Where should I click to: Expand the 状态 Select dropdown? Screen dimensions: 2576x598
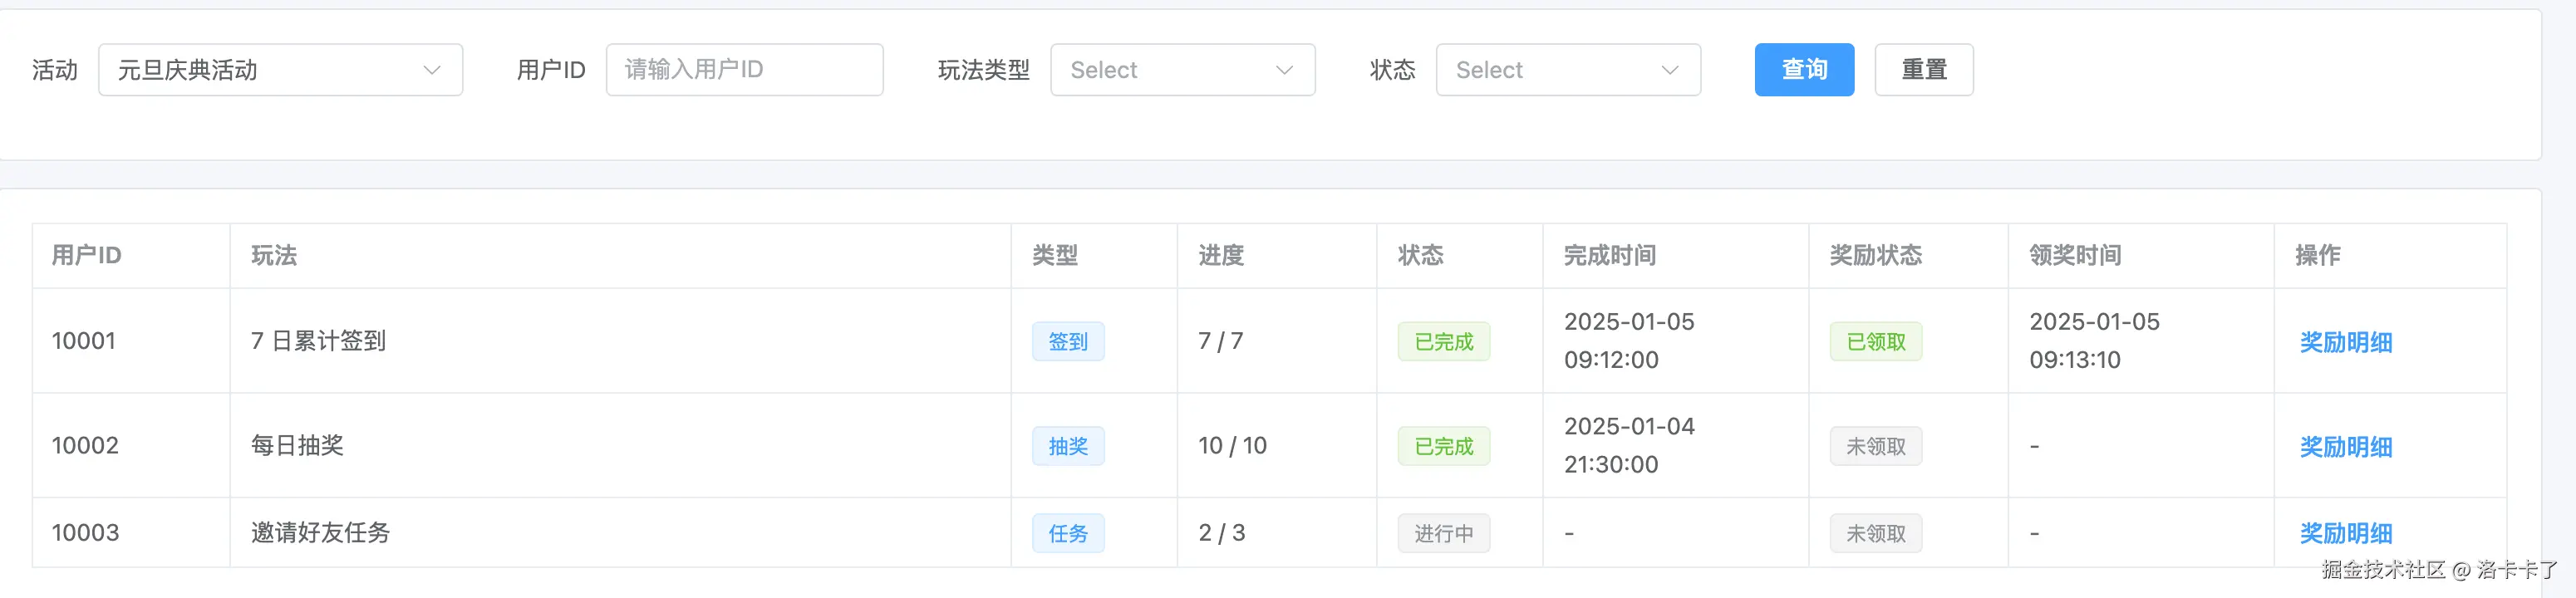coord(1567,70)
